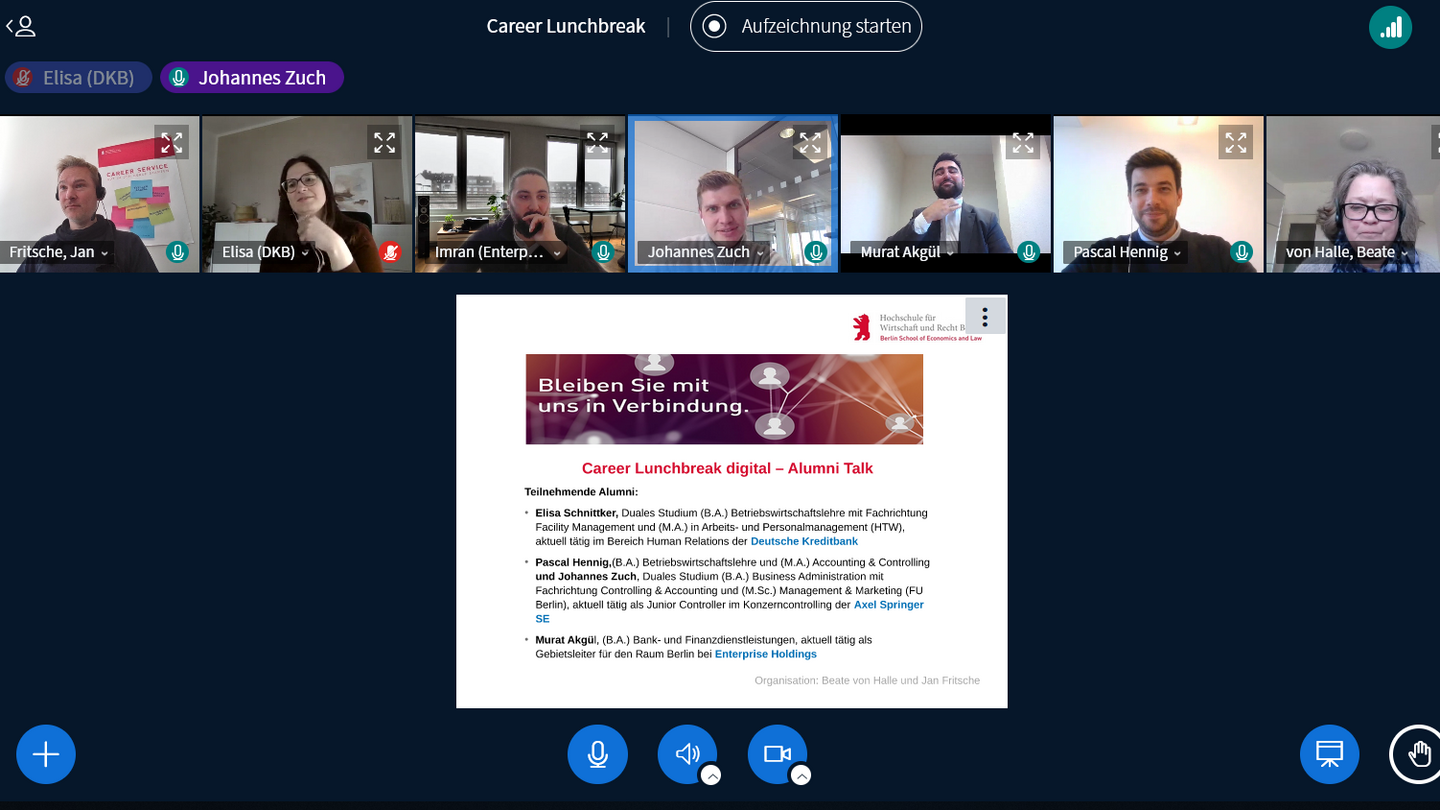
Task: Select Elisa (DKB) webcam thumbnail
Action: tap(306, 194)
